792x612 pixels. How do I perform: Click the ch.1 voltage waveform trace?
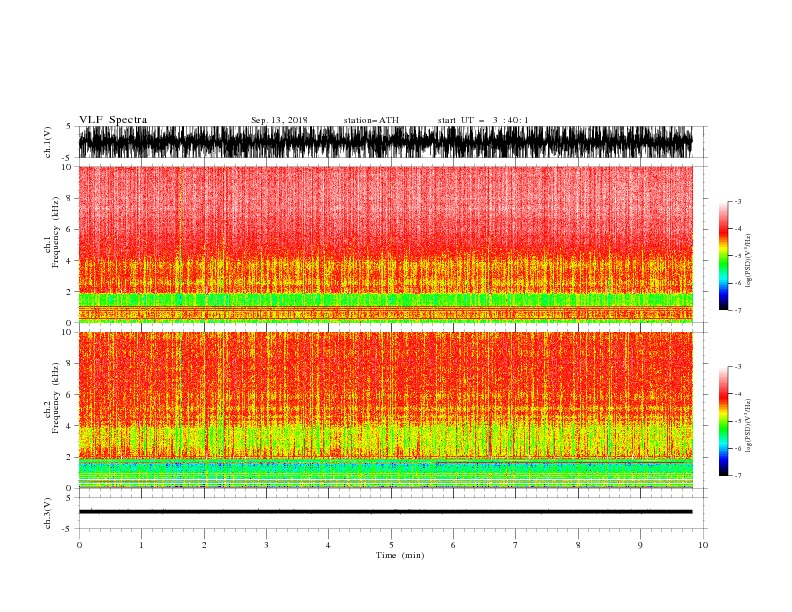coord(385,142)
